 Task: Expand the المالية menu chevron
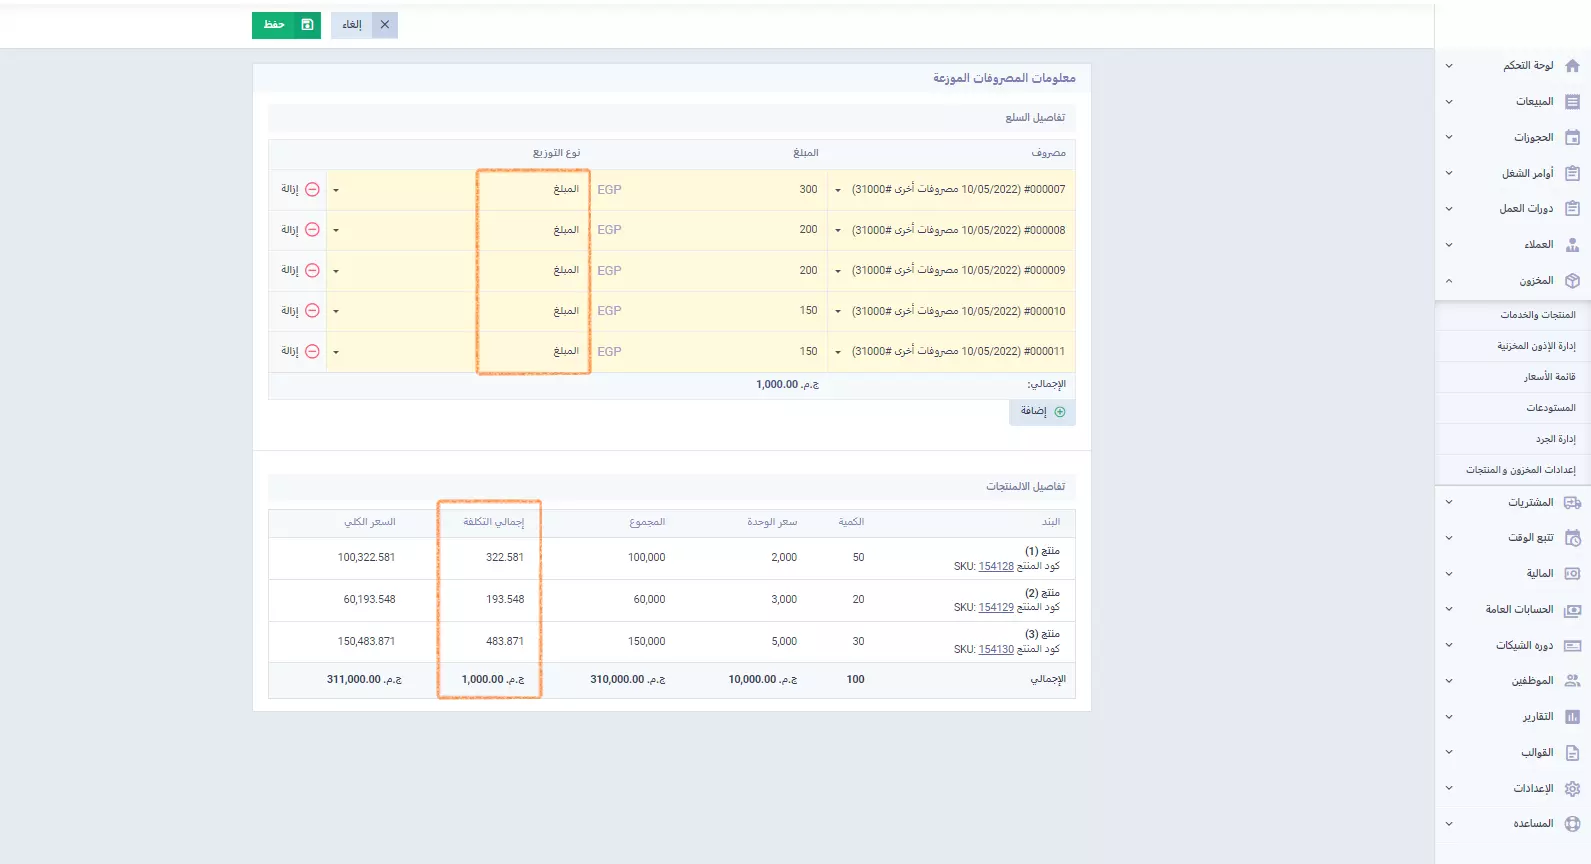(x=1449, y=574)
